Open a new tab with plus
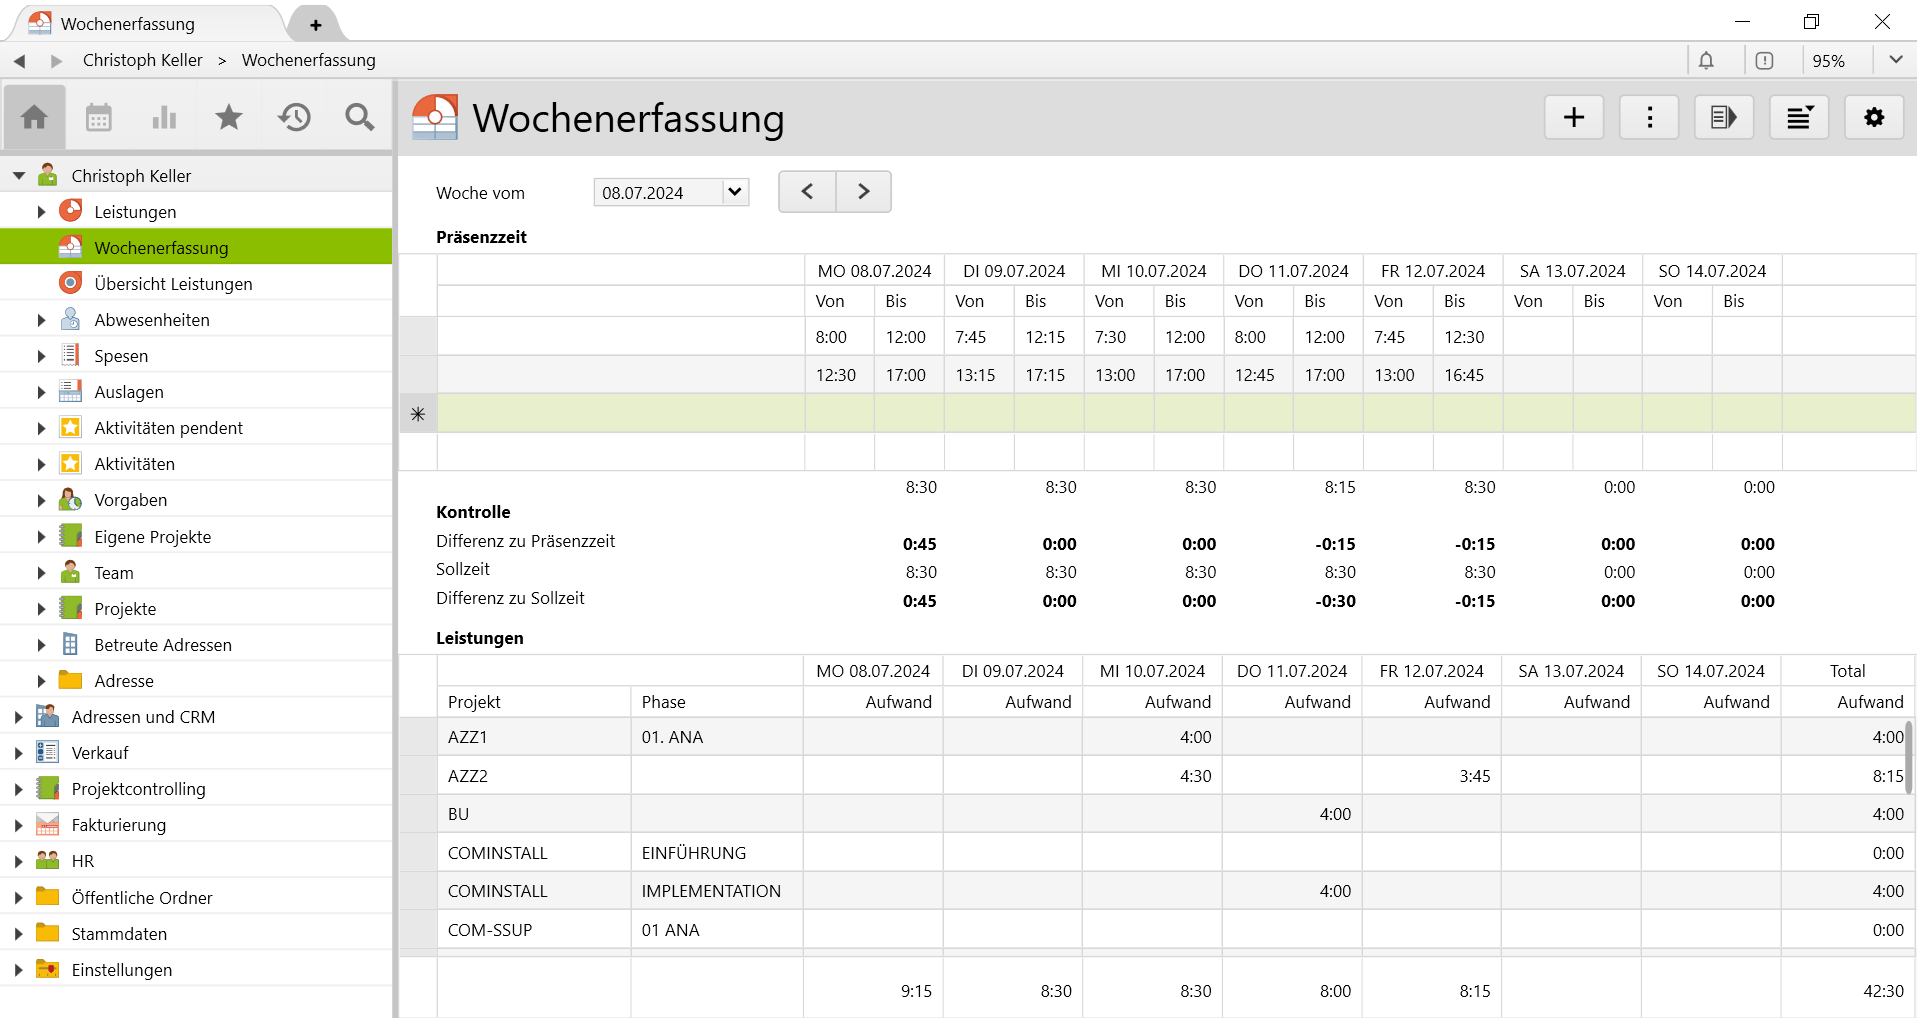 (x=315, y=25)
